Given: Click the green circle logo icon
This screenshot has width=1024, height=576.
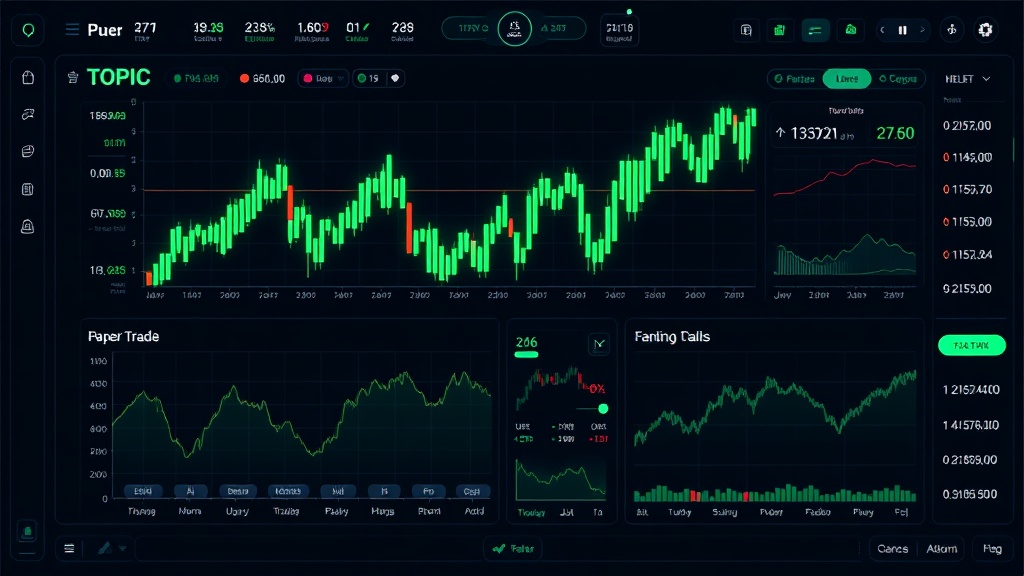Looking at the screenshot, I should [28, 30].
